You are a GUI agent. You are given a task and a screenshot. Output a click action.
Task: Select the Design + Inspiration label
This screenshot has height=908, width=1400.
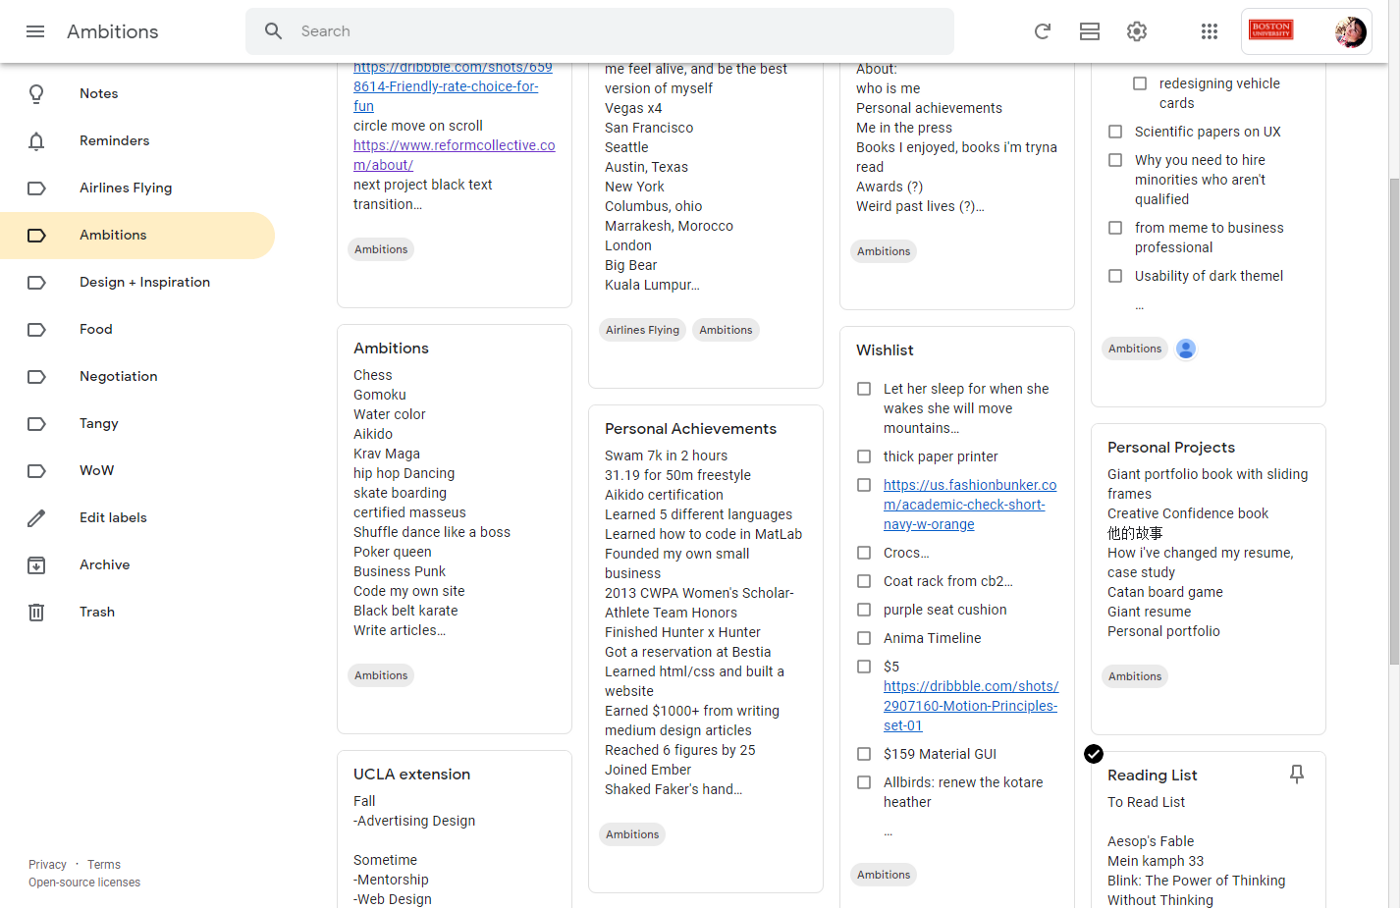click(x=144, y=282)
